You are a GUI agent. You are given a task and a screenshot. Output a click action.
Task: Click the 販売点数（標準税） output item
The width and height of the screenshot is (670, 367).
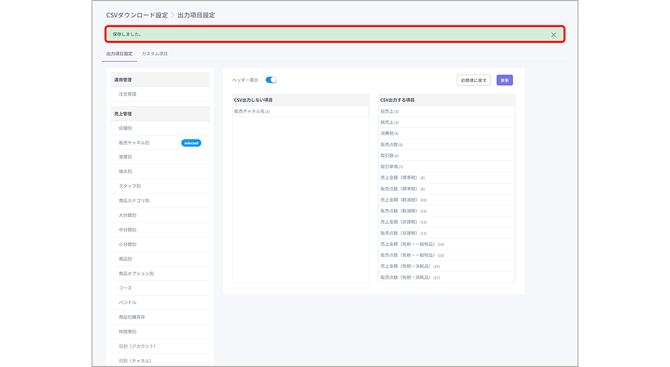click(447, 189)
